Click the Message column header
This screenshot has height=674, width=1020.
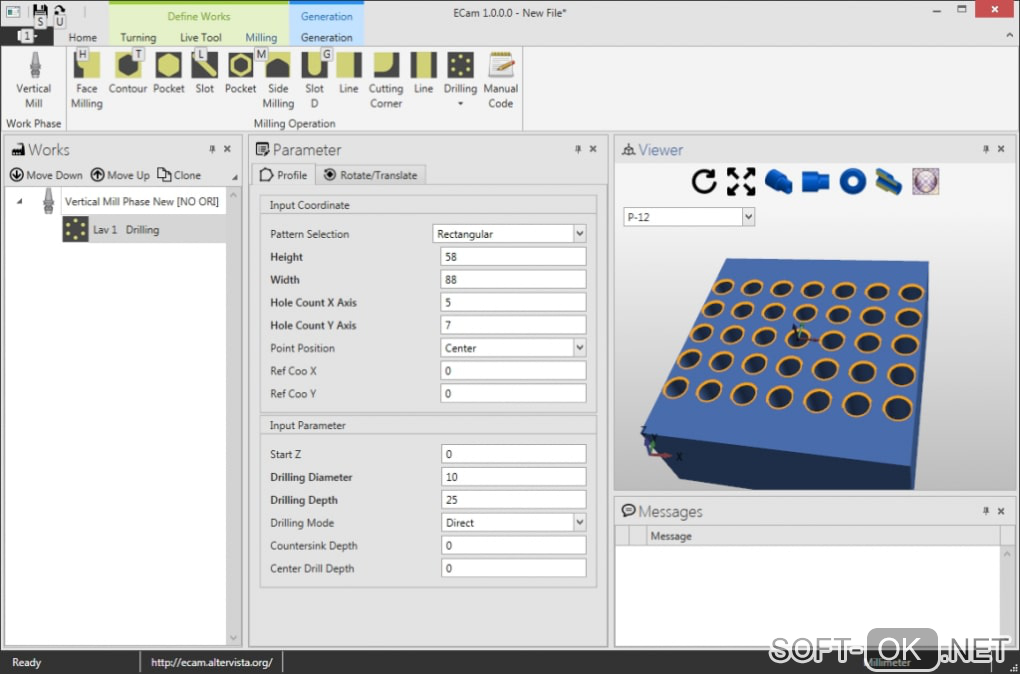(823, 536)
